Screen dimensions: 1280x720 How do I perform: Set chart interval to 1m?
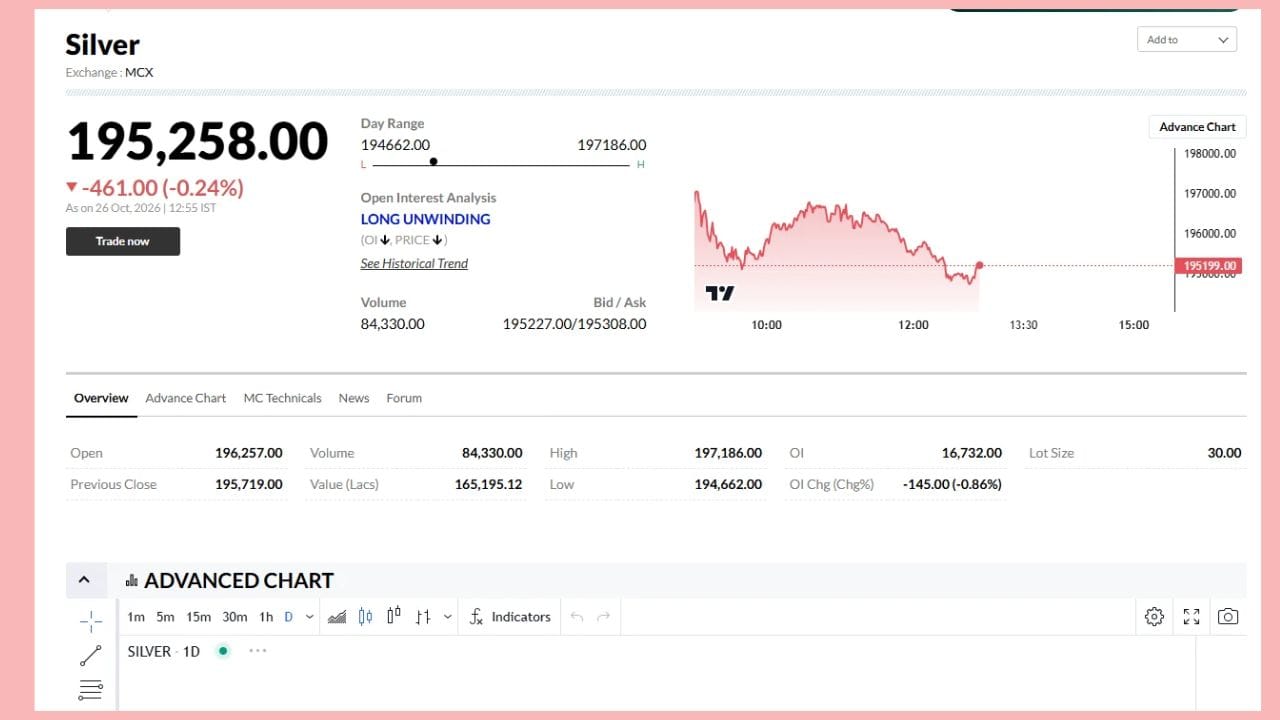point(136,617)
